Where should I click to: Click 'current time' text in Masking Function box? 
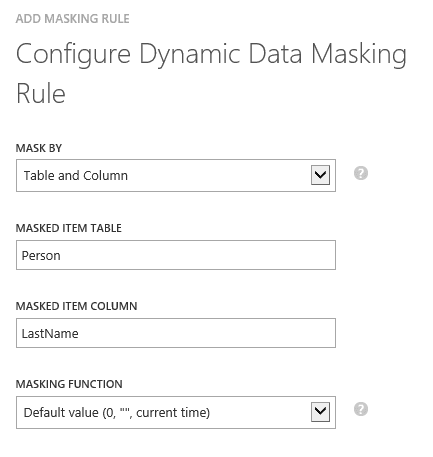171,413
